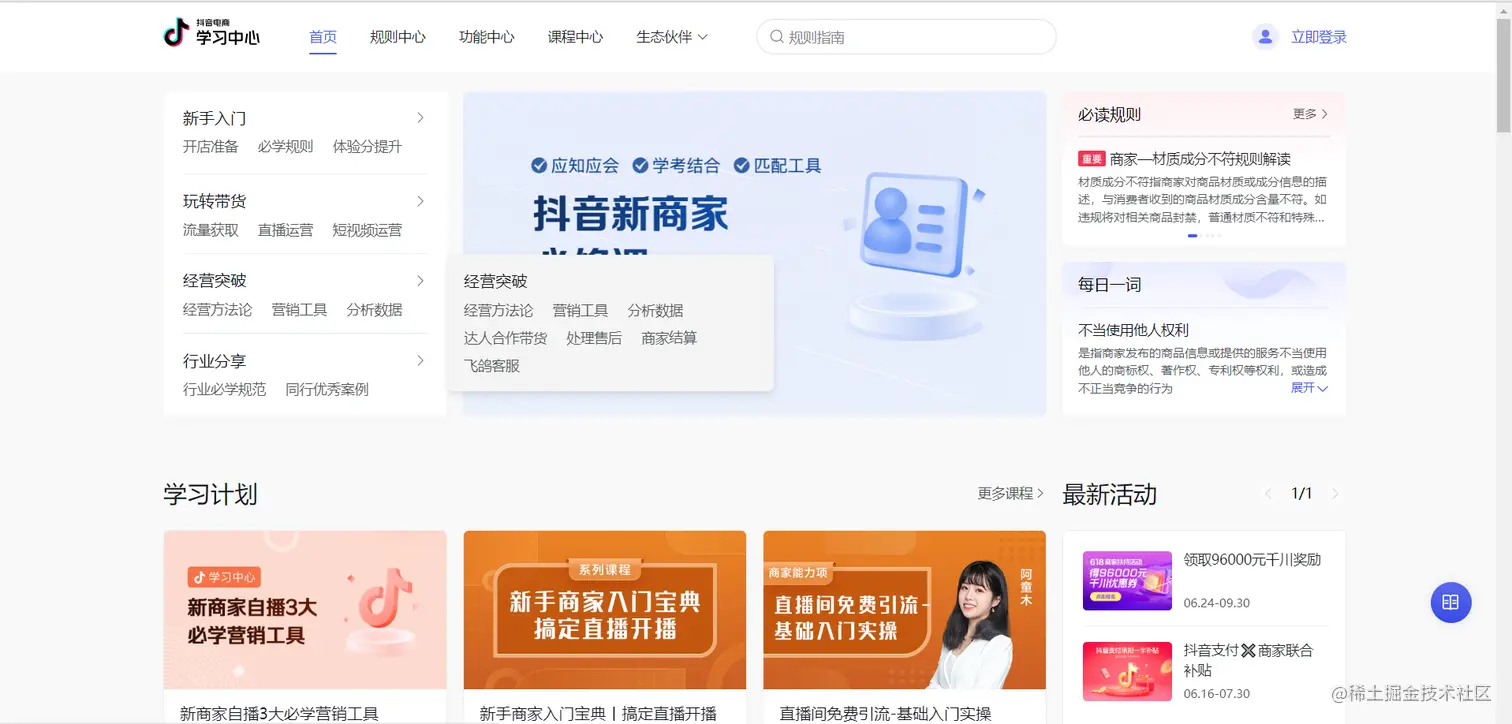This screenshot has height=724, width=1512.
Task: Select the first carousel dot under 必读规则
Action: pos(1192,235)
